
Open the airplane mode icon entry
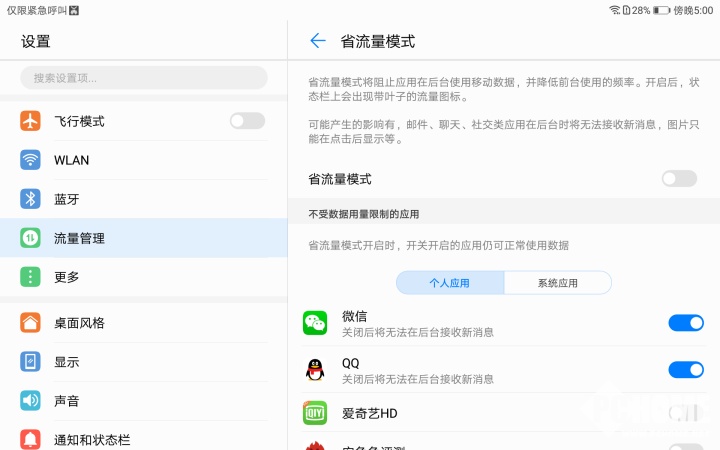[x=30, y=121]
